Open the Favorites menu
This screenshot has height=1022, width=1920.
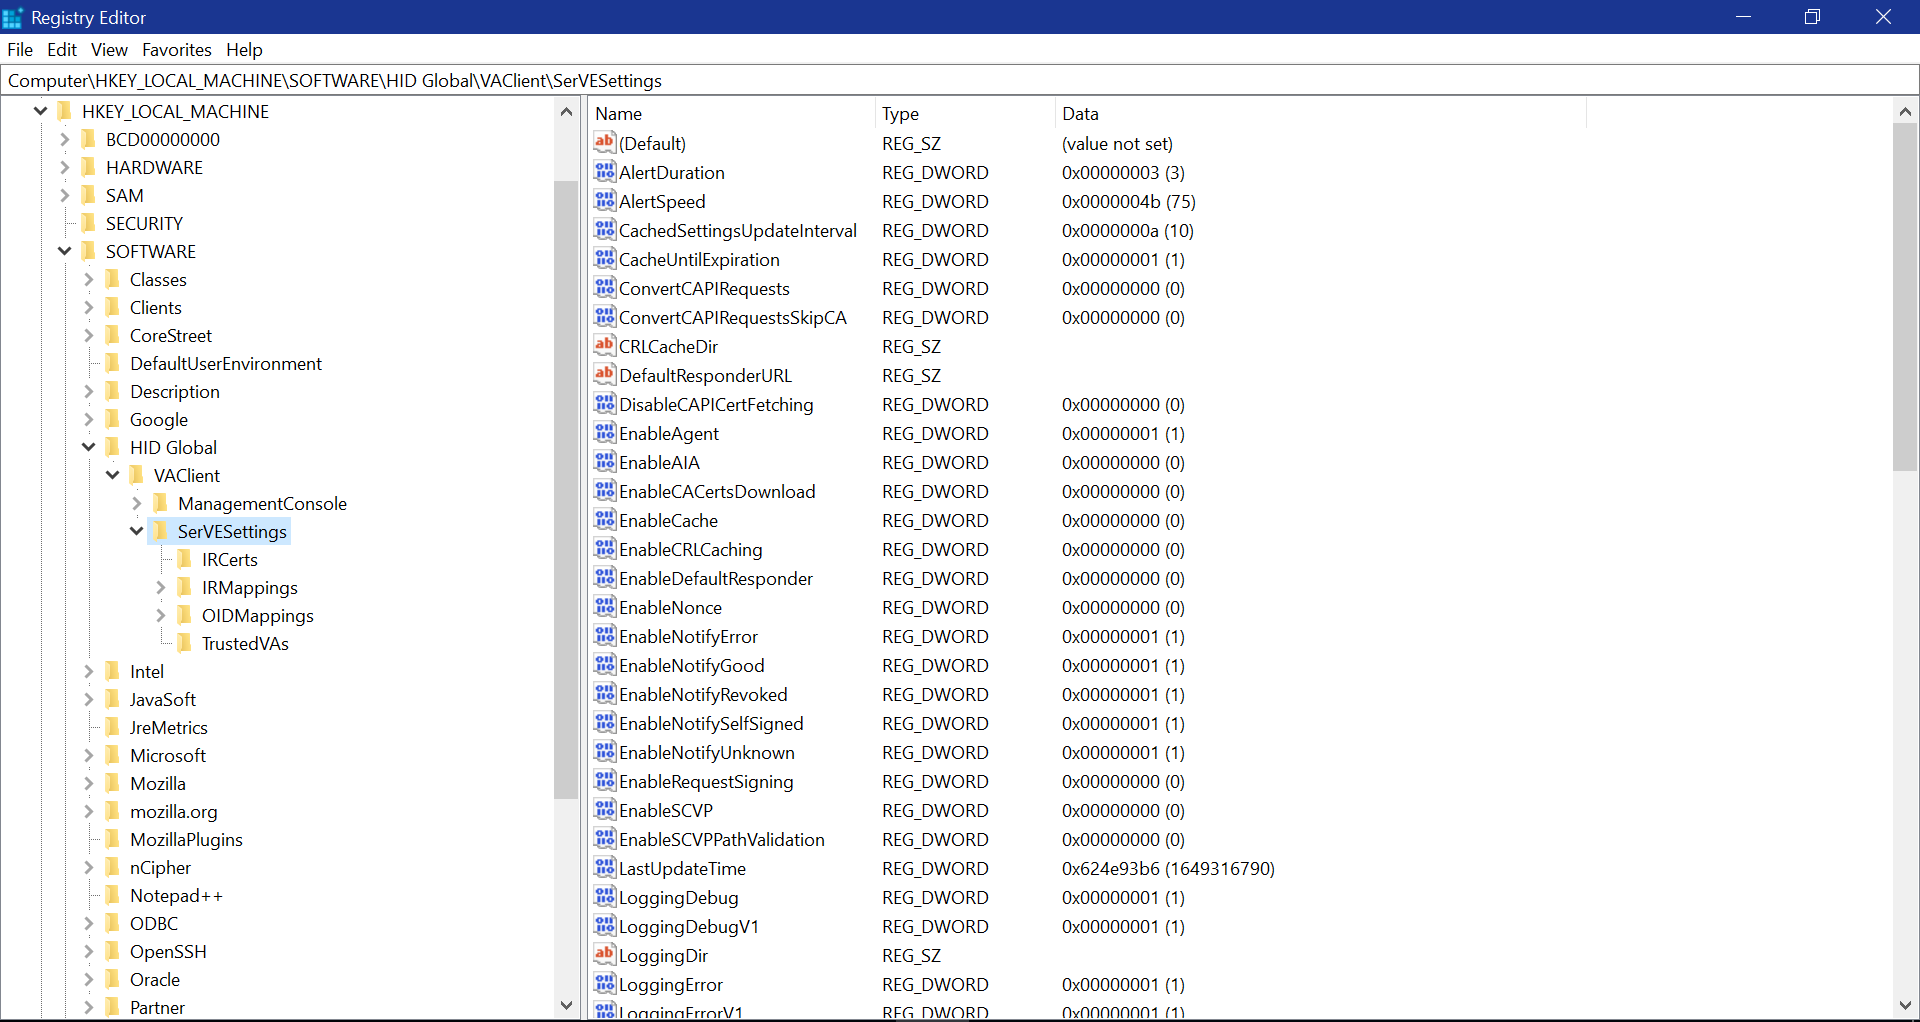pos(176,49)
